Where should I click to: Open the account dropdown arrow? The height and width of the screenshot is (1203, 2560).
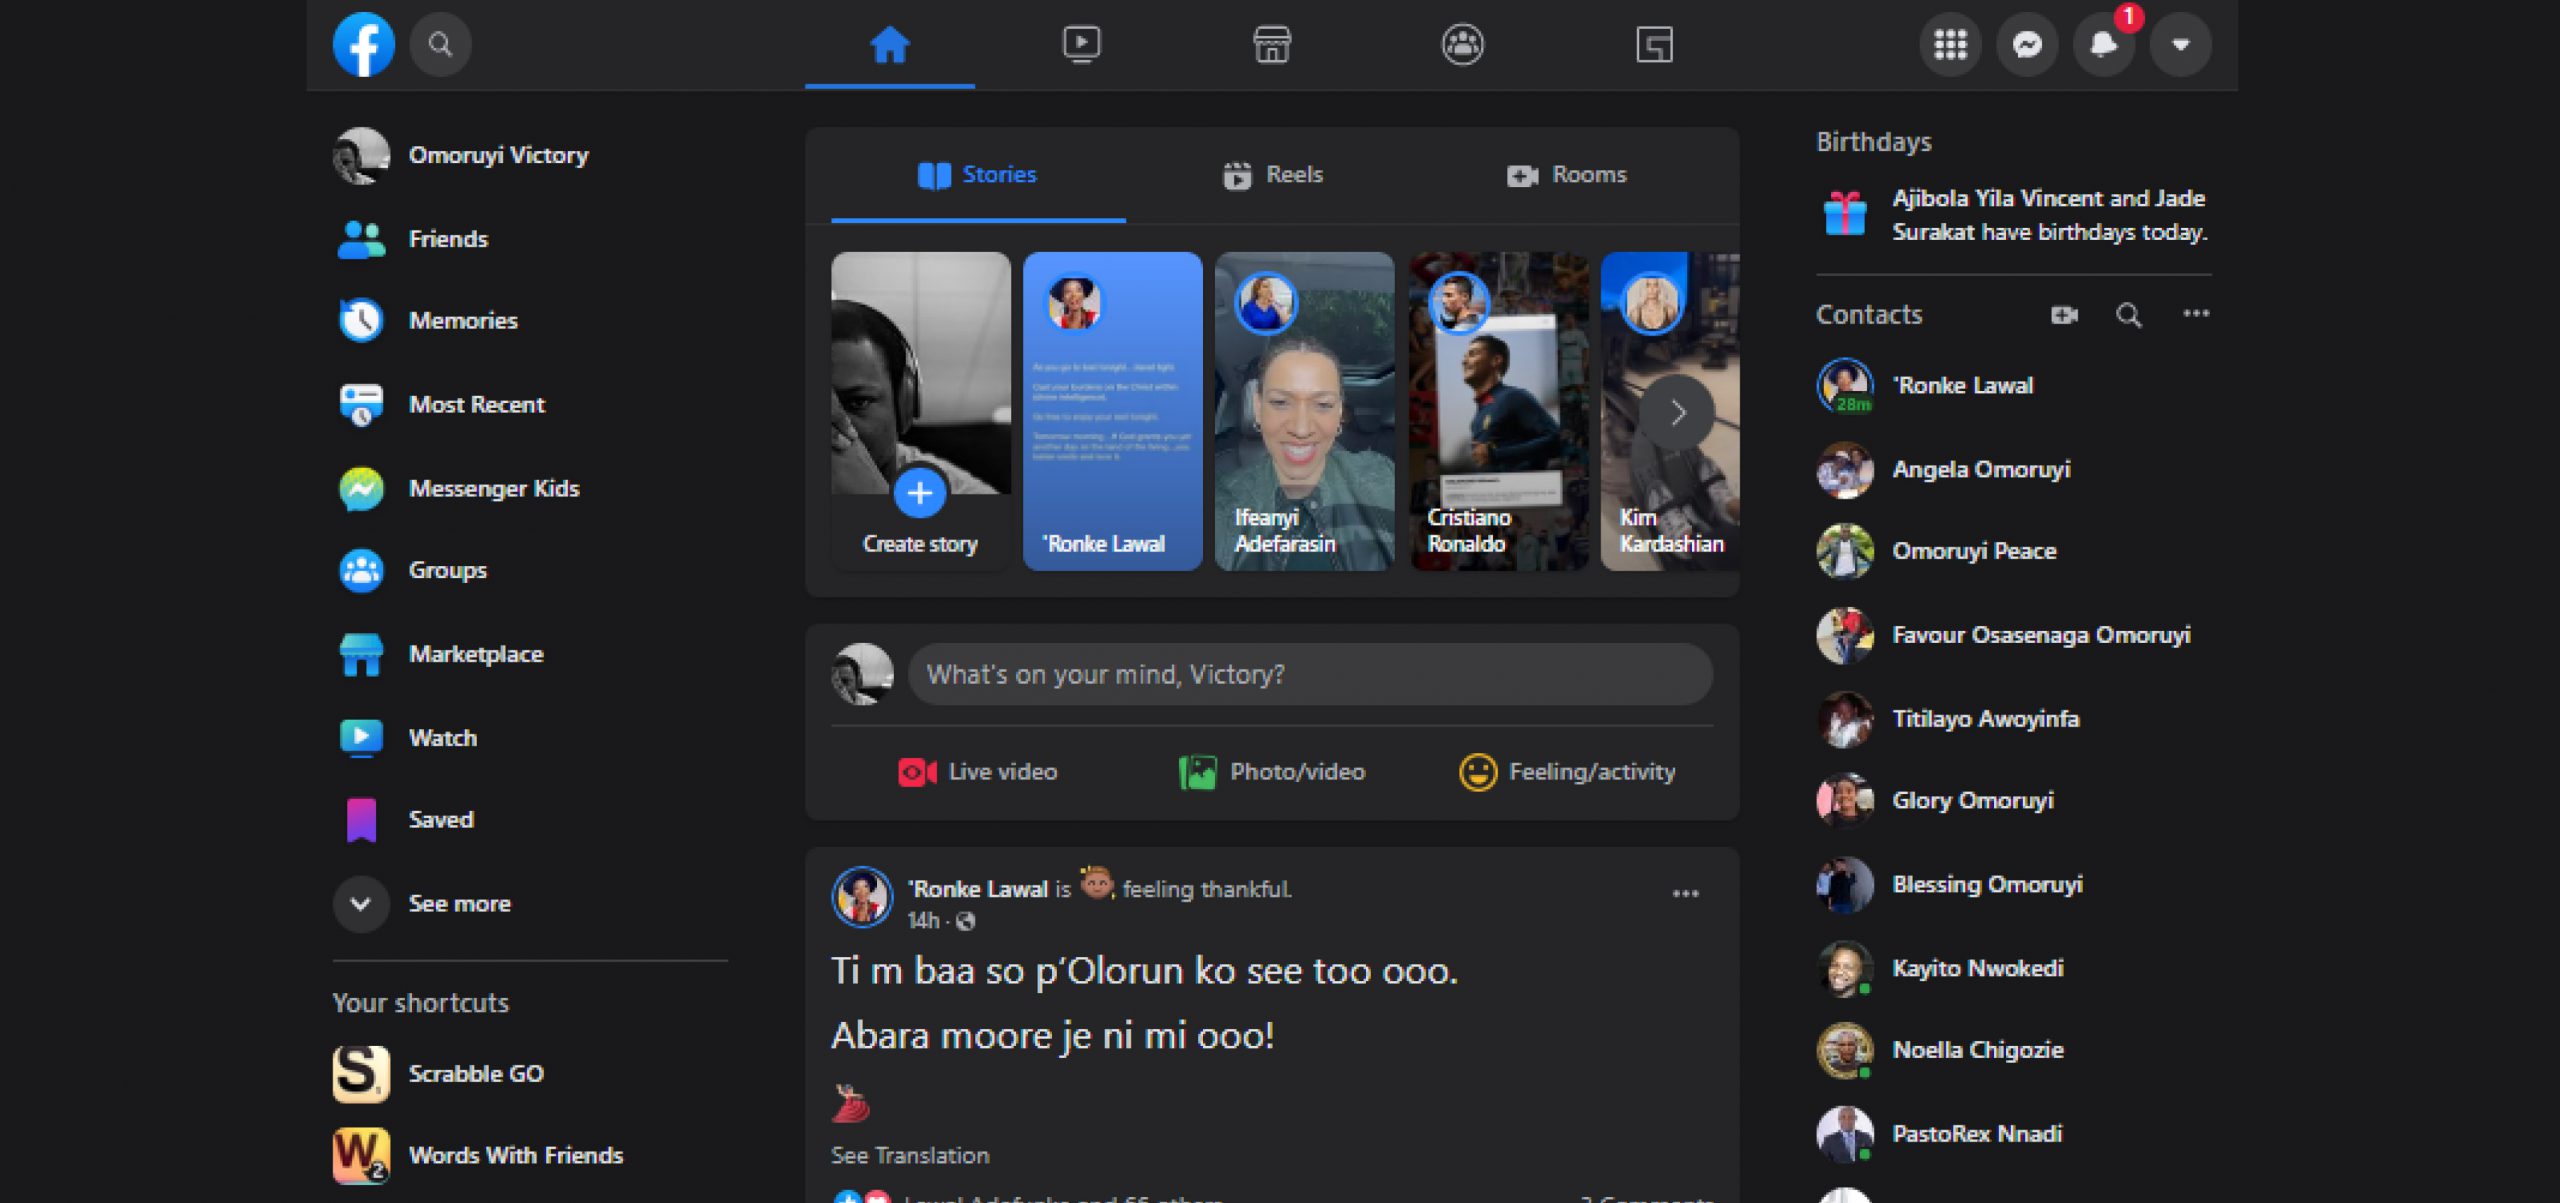(x=2180, y=44)
